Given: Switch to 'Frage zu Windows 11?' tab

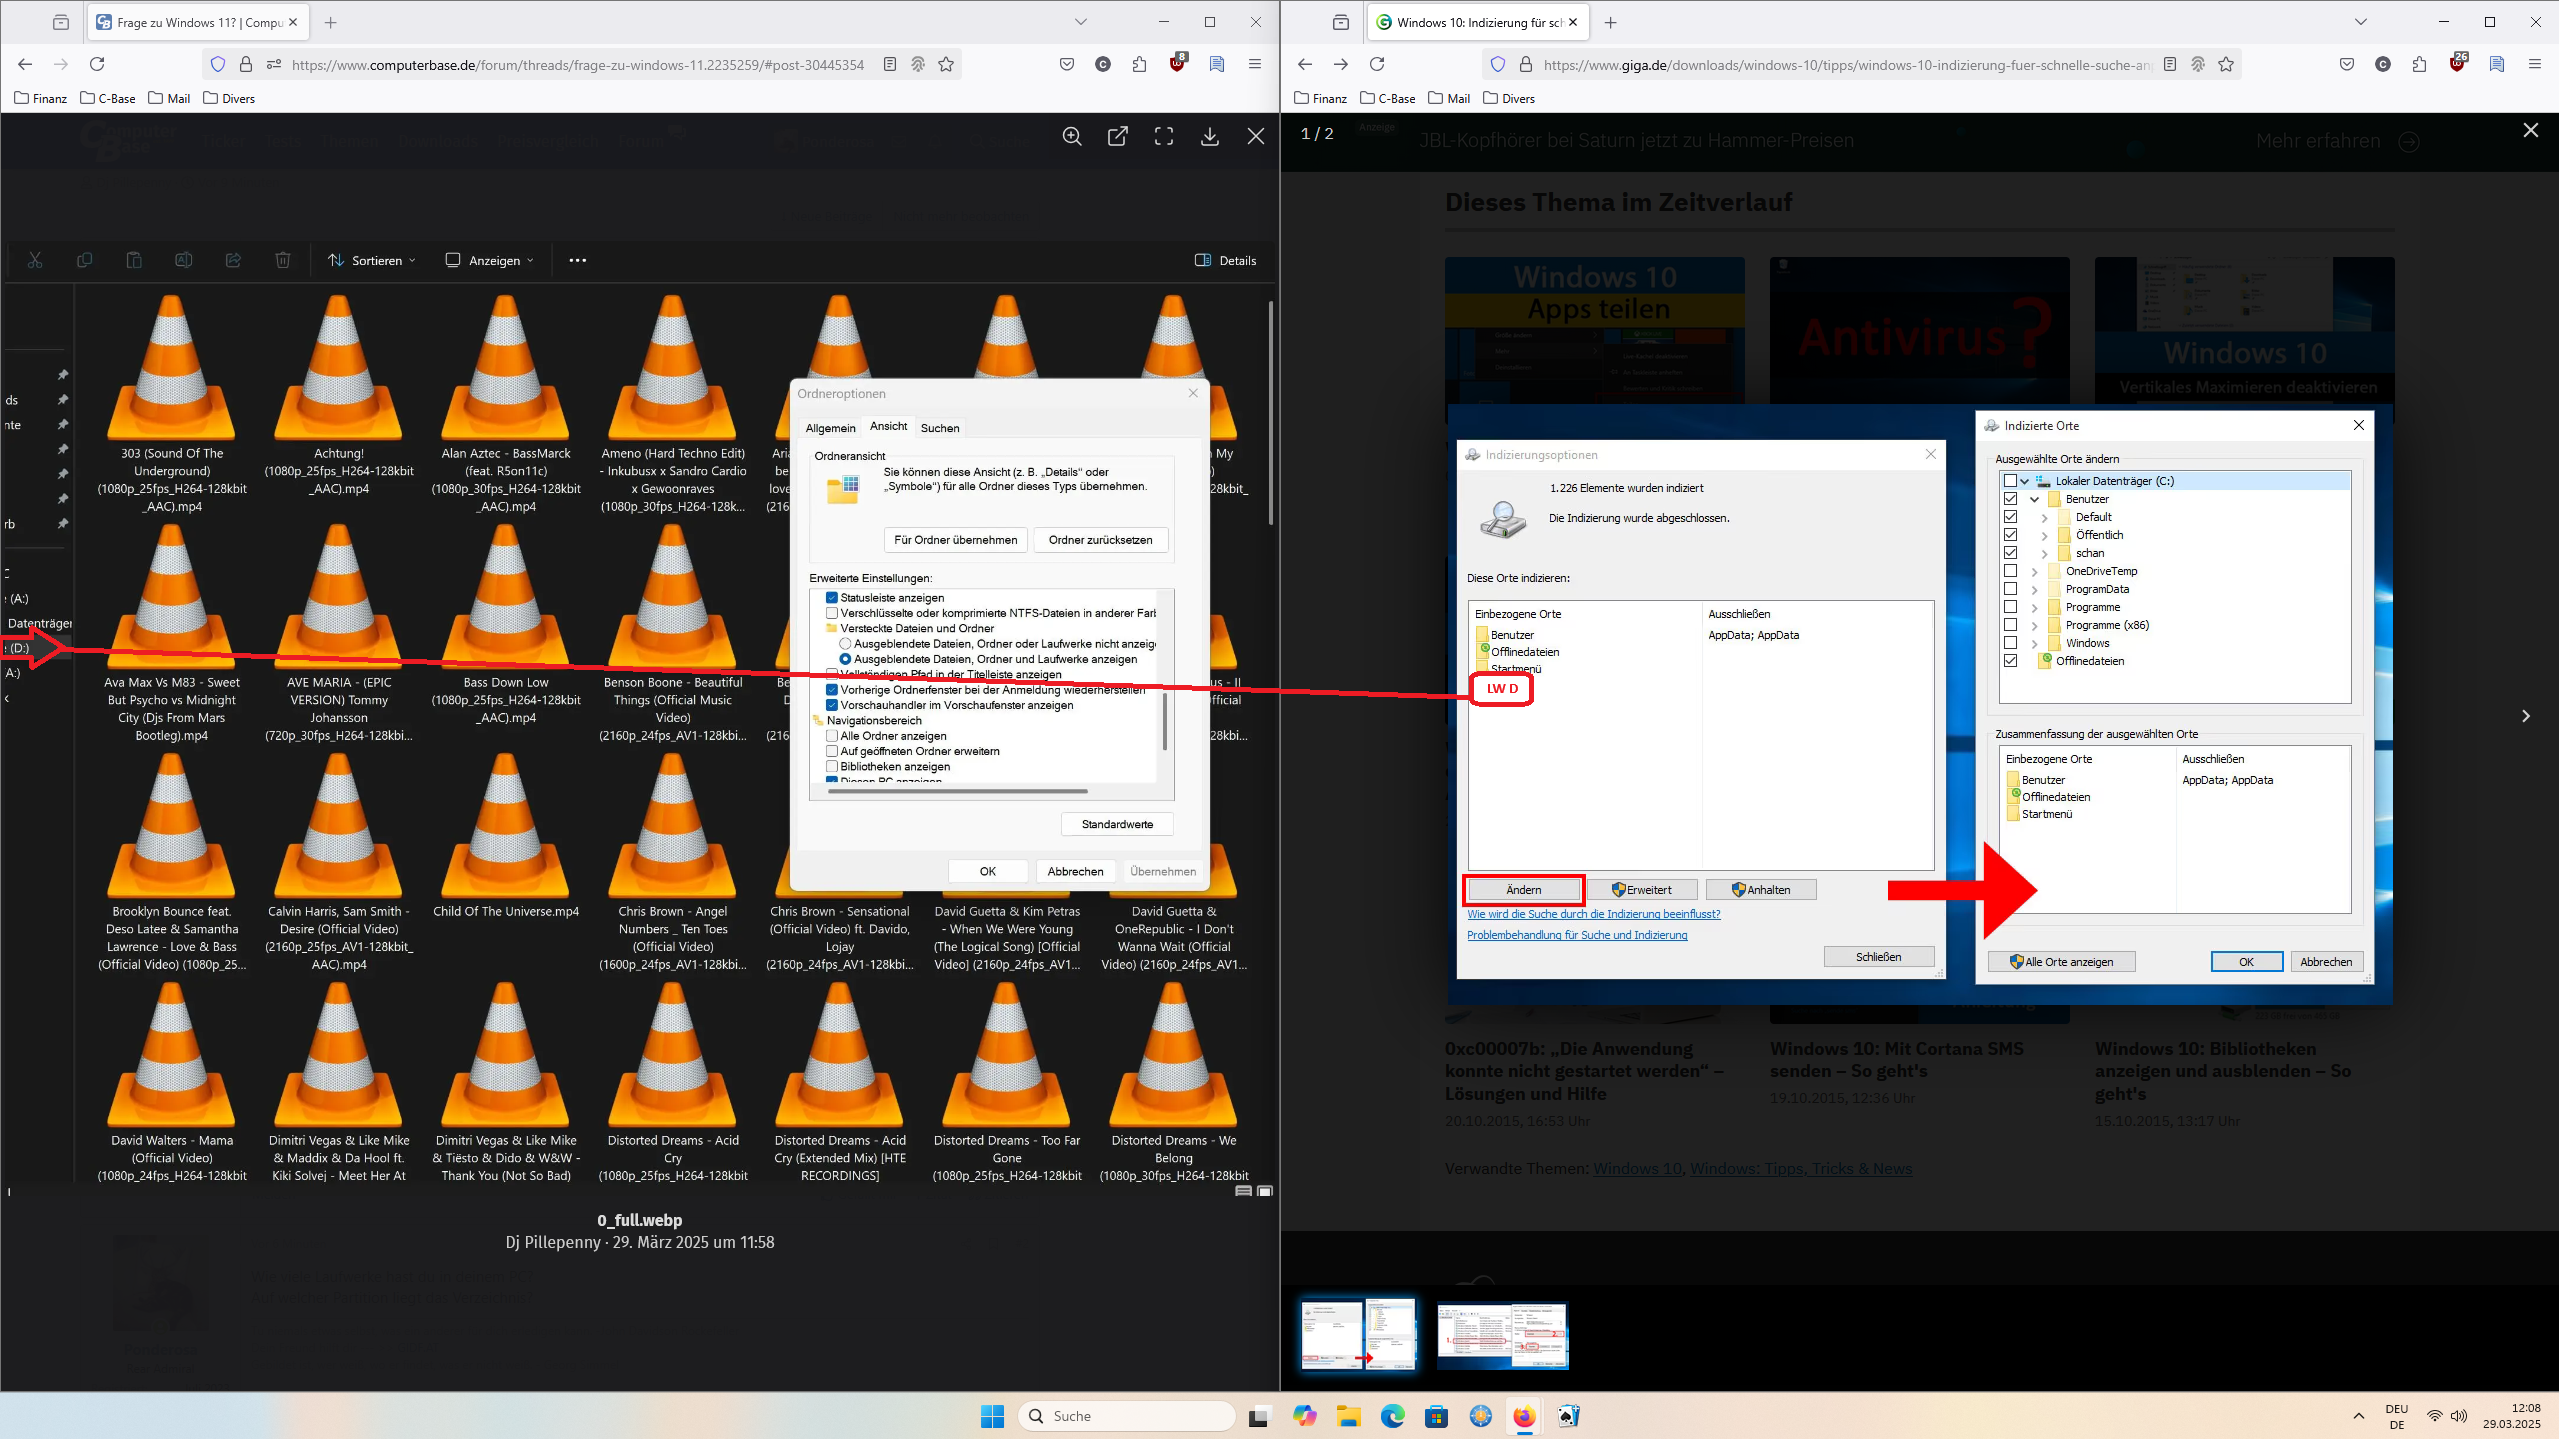Looking at the screenshot, I should click(192, 22).
